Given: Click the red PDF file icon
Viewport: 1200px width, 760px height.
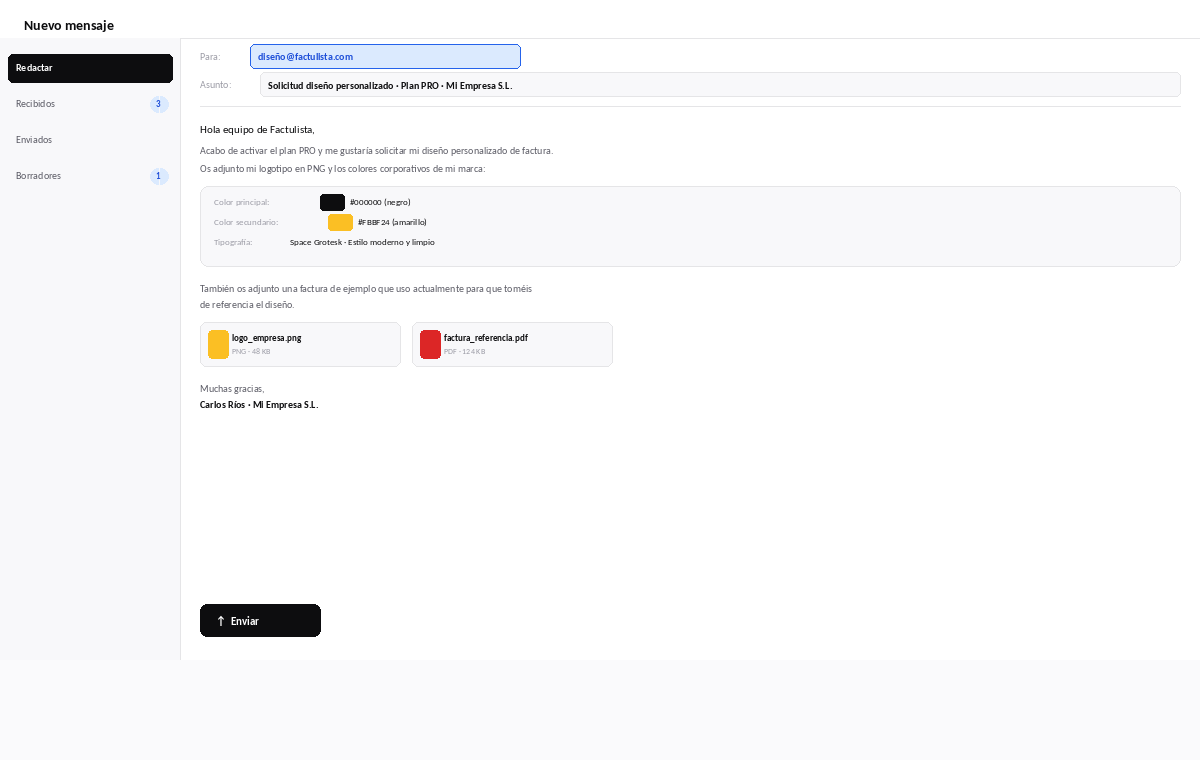Looking at the screenshot, I should tap(430, 344).
